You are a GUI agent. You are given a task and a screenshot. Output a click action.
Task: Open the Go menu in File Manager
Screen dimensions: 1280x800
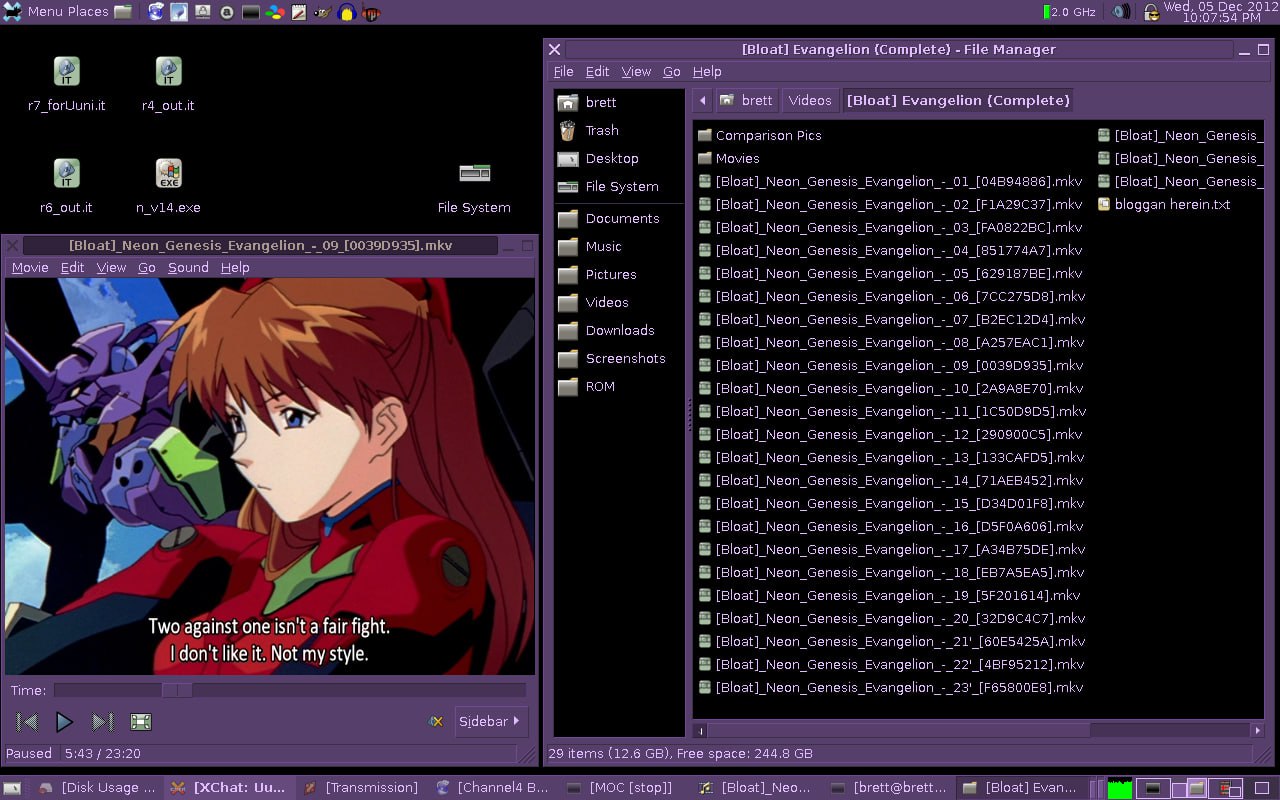671,71
